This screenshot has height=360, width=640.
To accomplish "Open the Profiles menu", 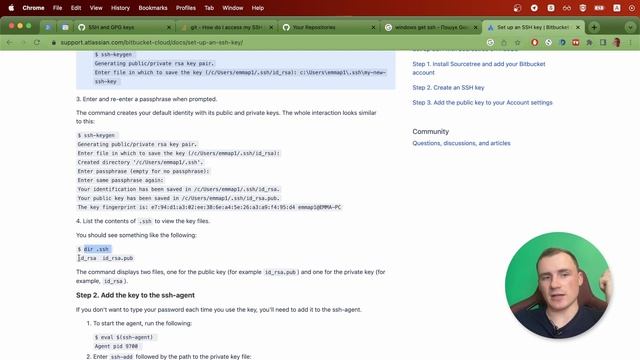I will 186,8.
